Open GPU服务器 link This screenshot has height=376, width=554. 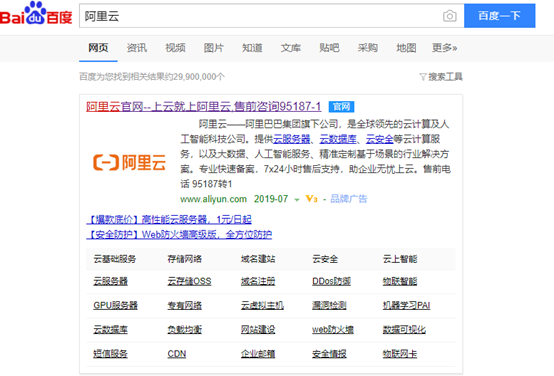point(116,305)
